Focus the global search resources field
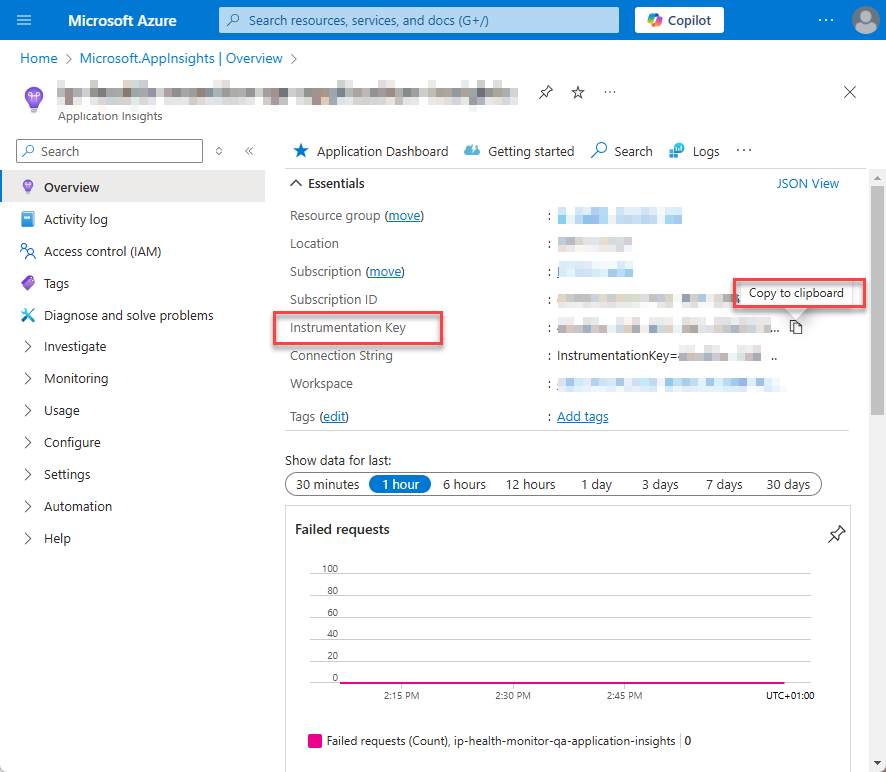This screenshot has width=886, height=772. [419, 20]
